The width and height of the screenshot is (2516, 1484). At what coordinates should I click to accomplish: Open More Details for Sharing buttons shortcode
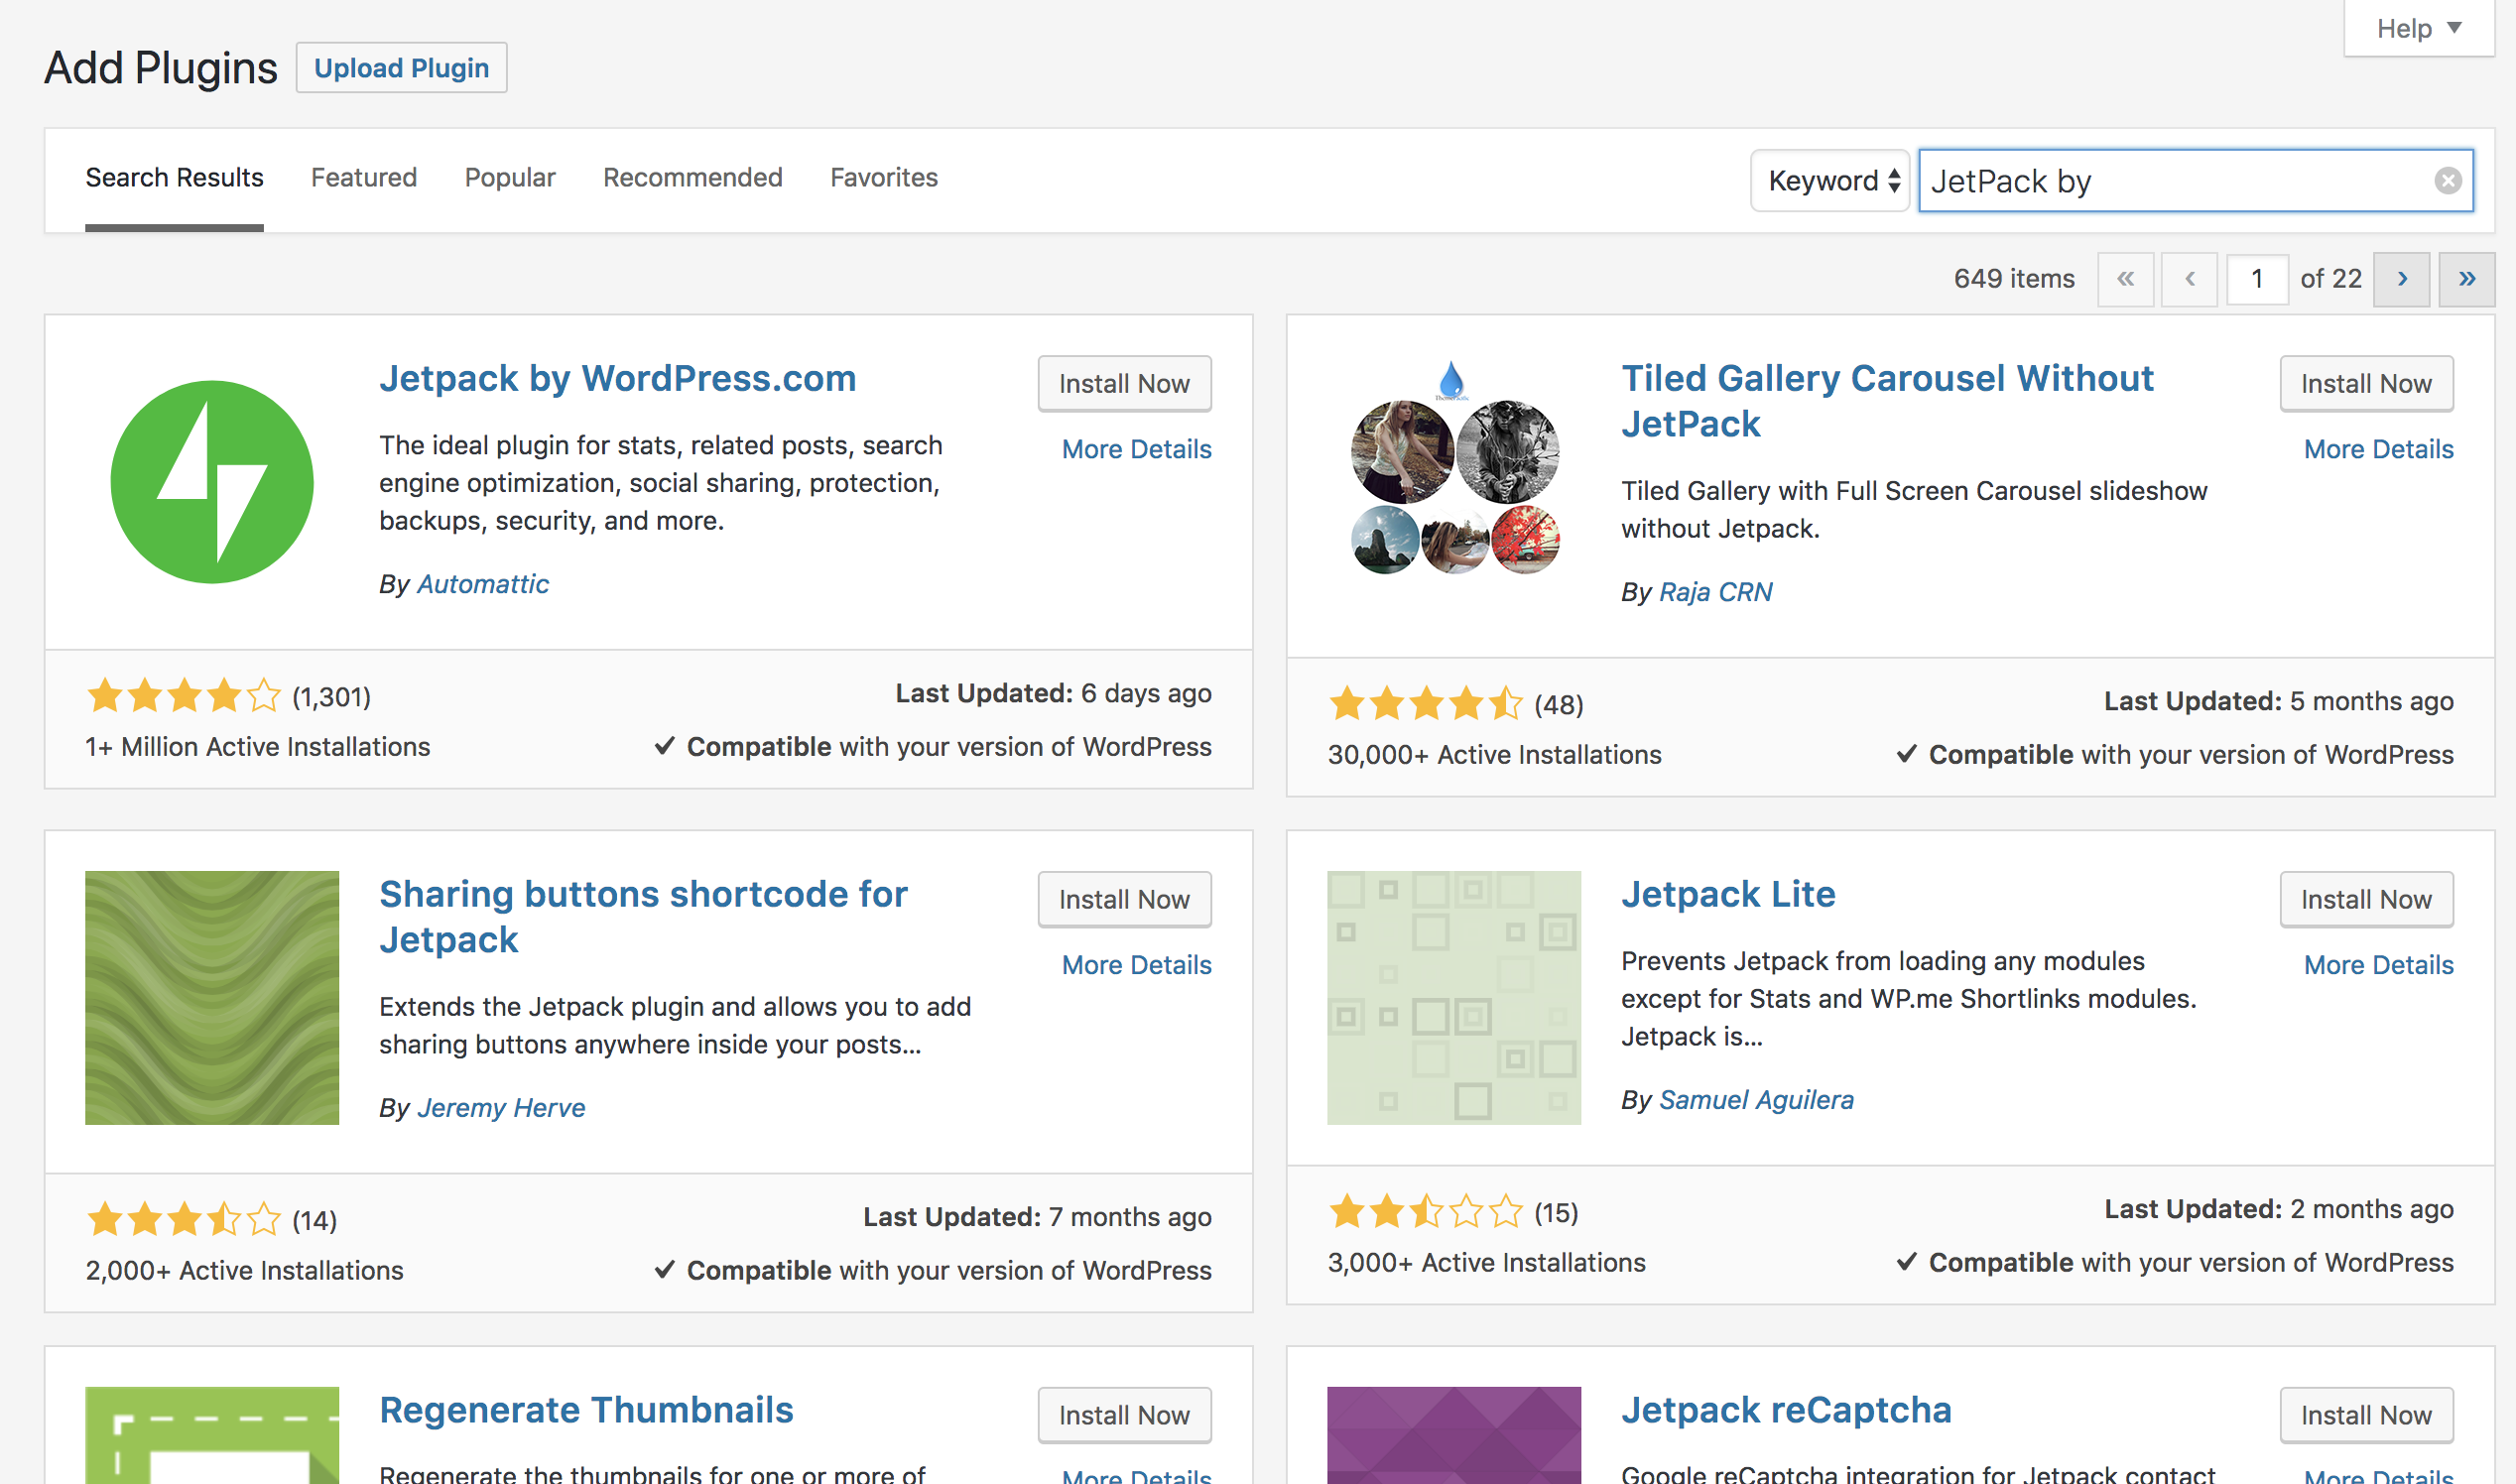click(x=1137, y=965)
